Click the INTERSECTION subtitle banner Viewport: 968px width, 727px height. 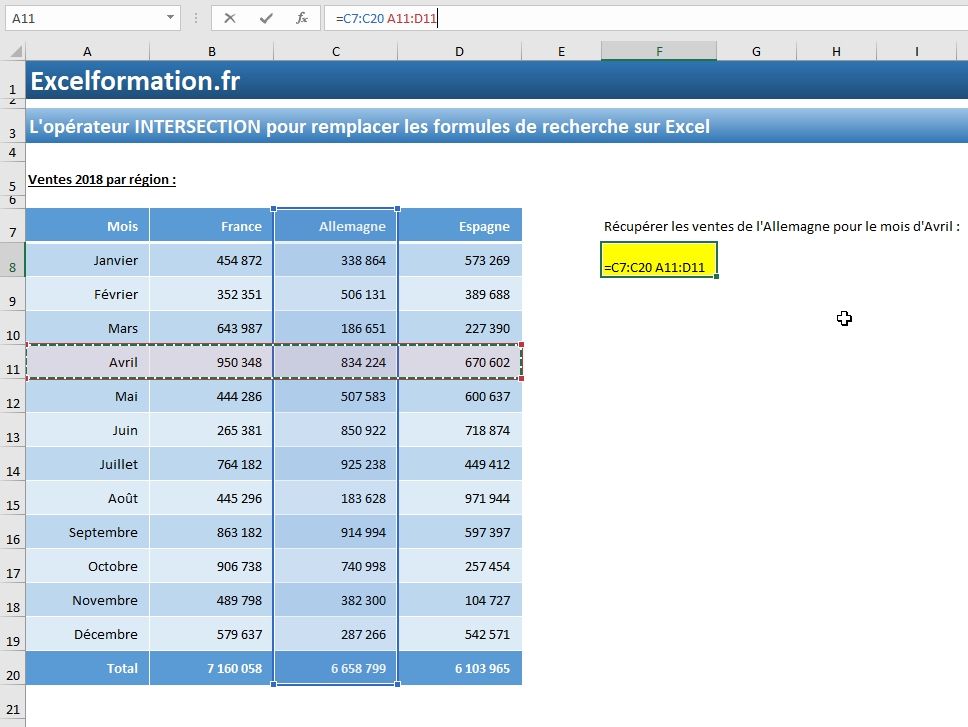click(x=496, y=126)
